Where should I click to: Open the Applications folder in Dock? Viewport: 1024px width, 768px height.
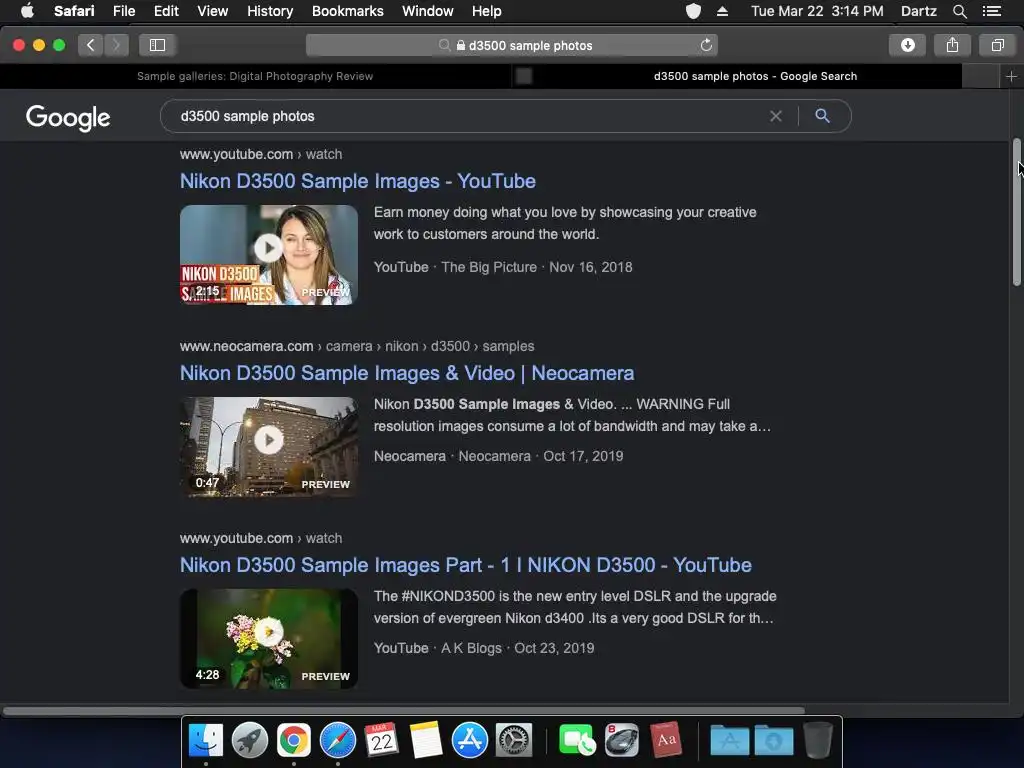click(x=729, y=741)
